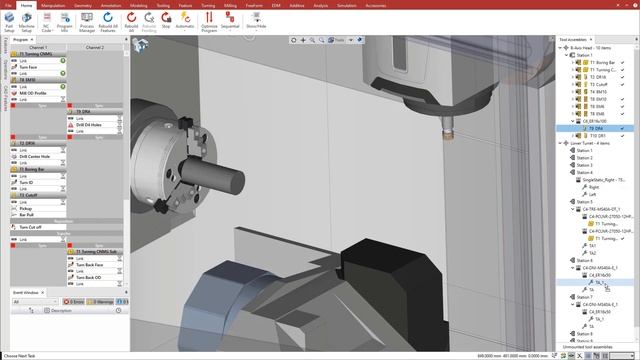Click the rotate view icon in viewport toolbar
640x360 pixels.
tap(293, 40)
